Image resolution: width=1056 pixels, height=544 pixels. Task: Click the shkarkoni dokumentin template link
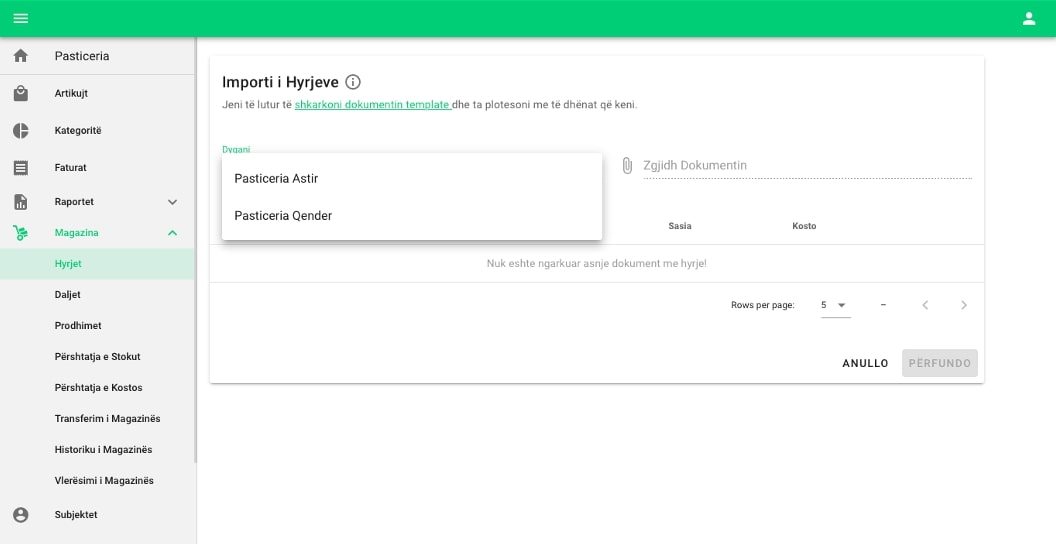(x=372, y=105)
